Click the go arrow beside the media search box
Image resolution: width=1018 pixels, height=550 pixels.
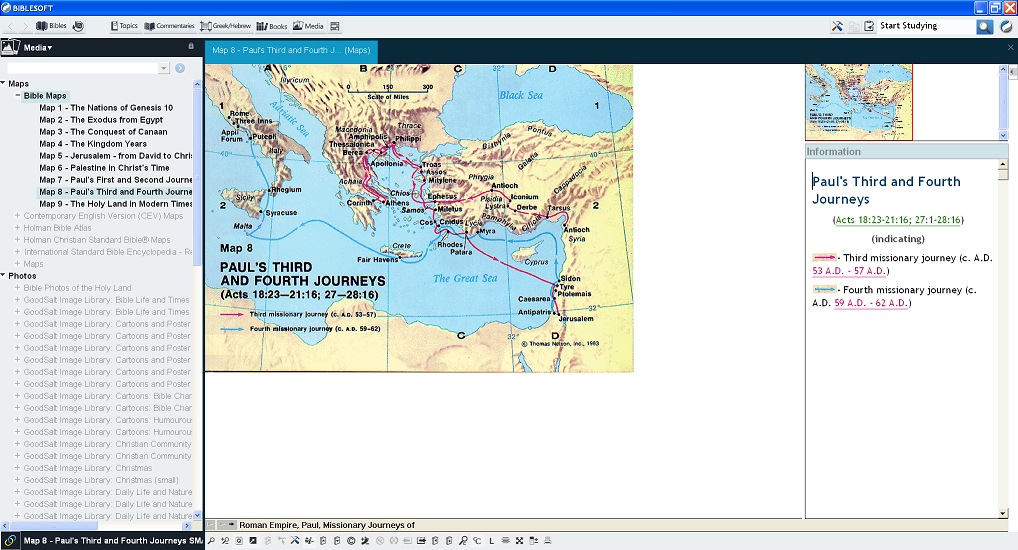[180, 68]
